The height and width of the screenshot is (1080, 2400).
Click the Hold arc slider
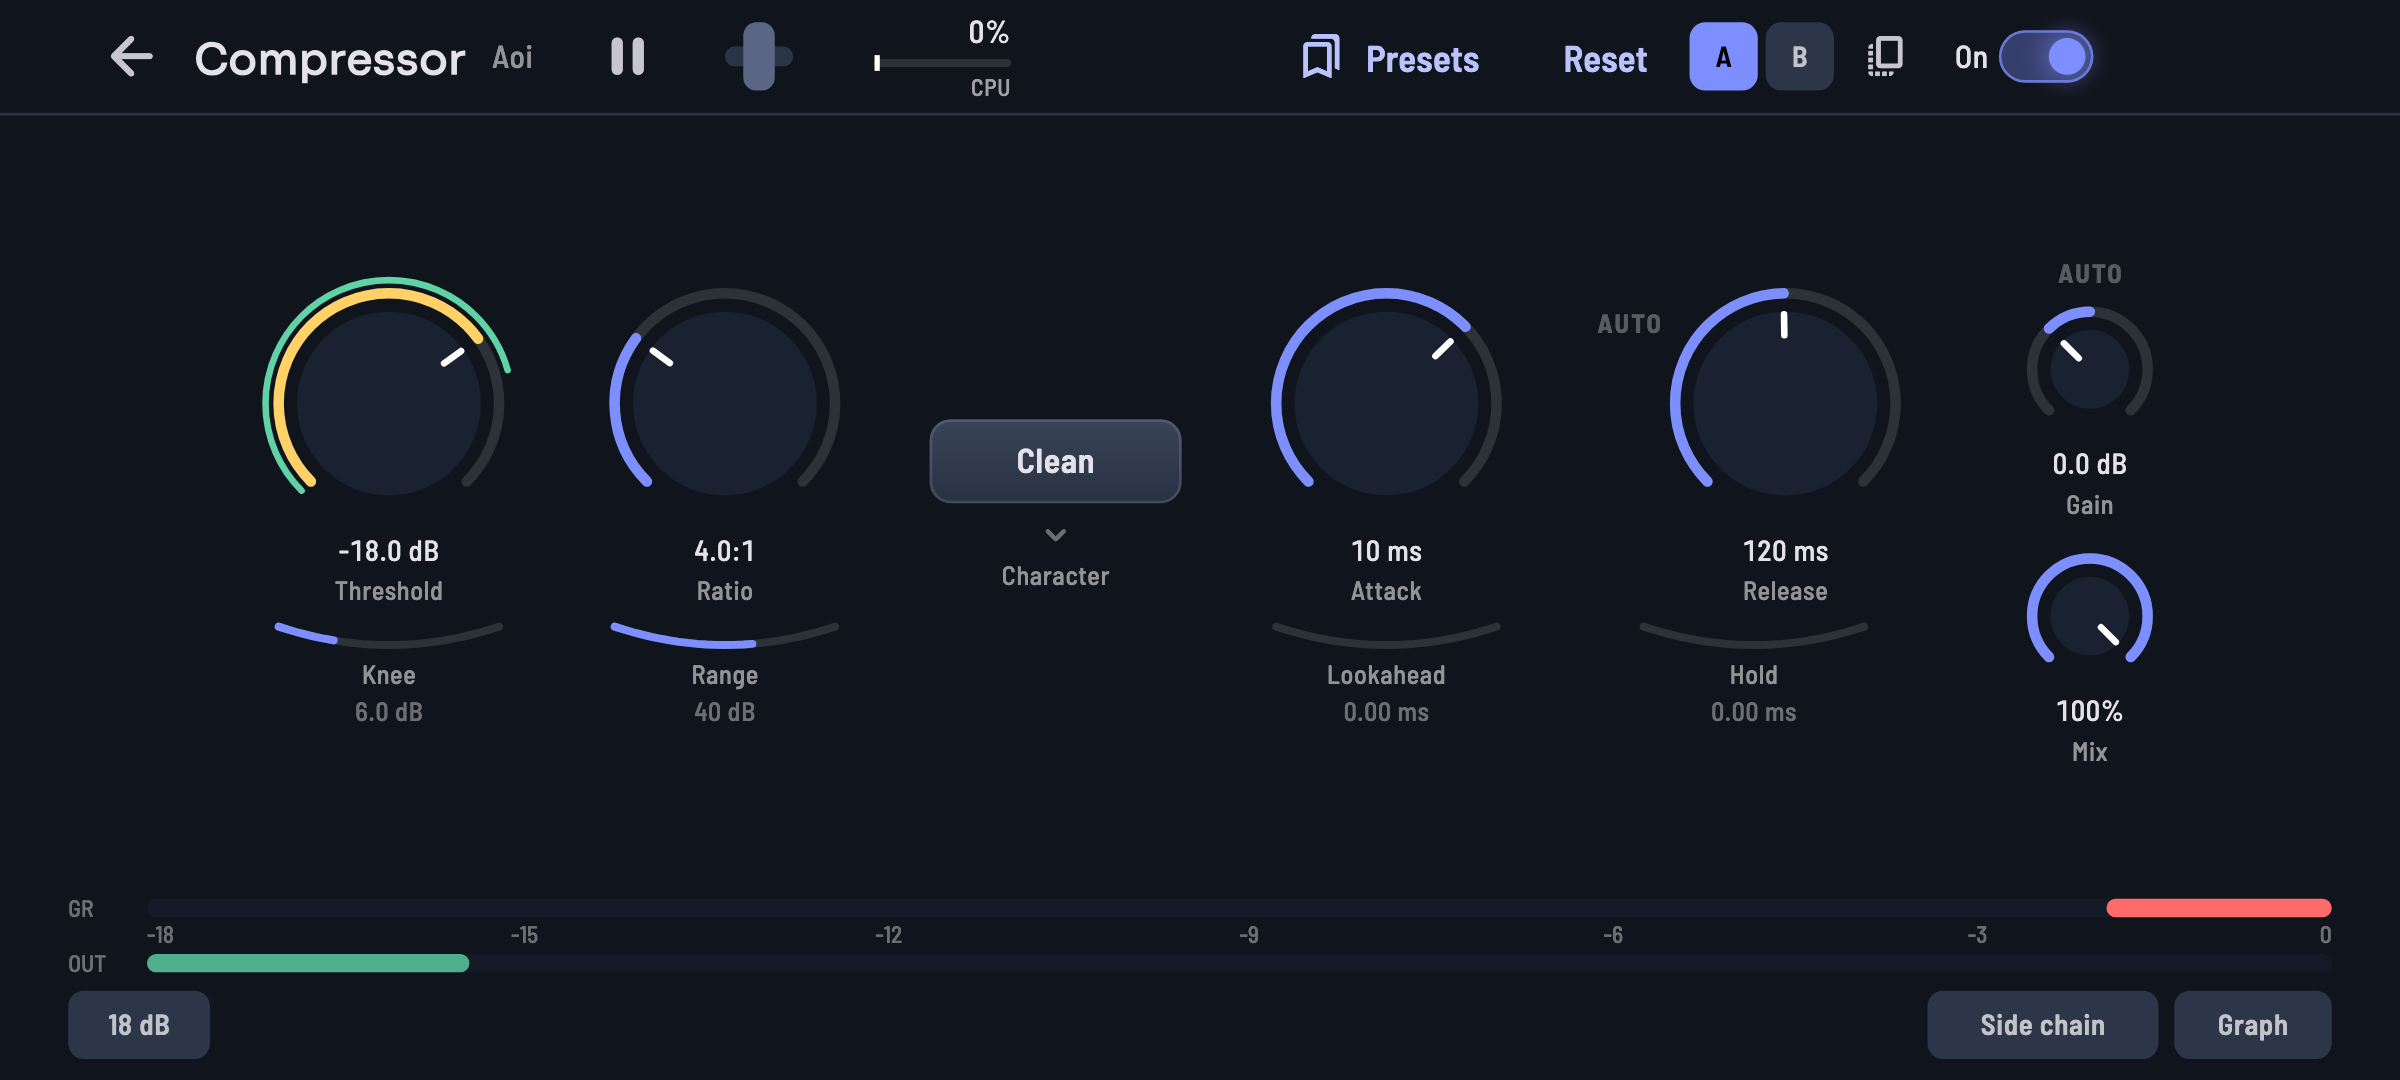1753,634
